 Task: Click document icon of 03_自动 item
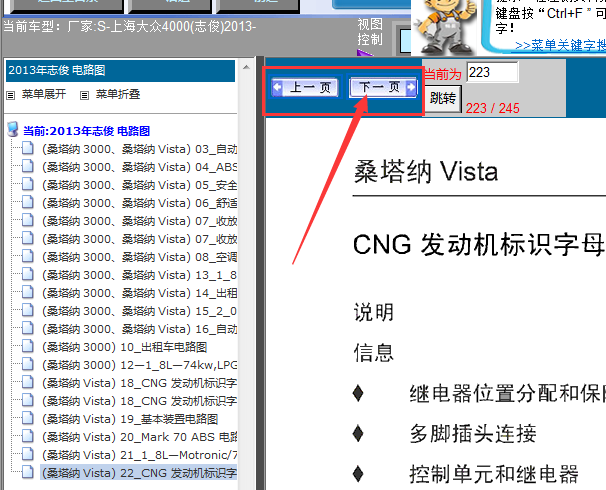[x=27, y=148]
